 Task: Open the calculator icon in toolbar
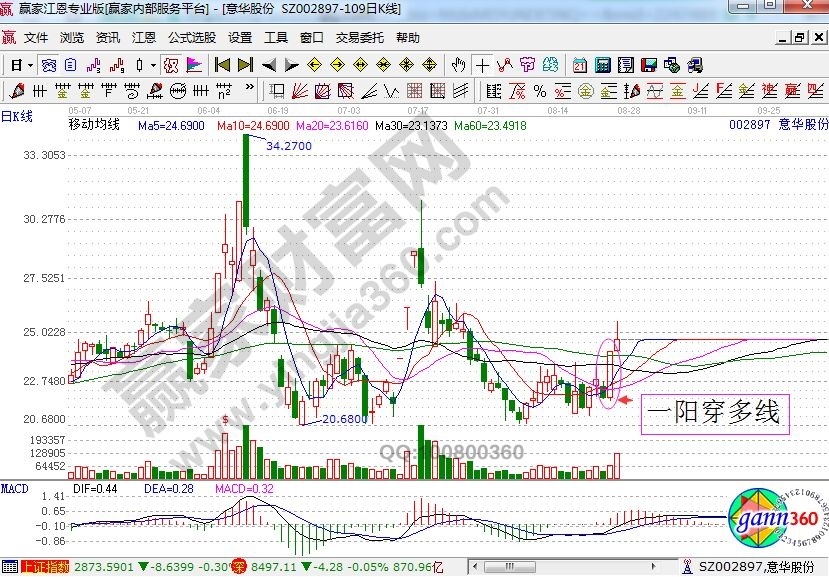coord(603,65)
